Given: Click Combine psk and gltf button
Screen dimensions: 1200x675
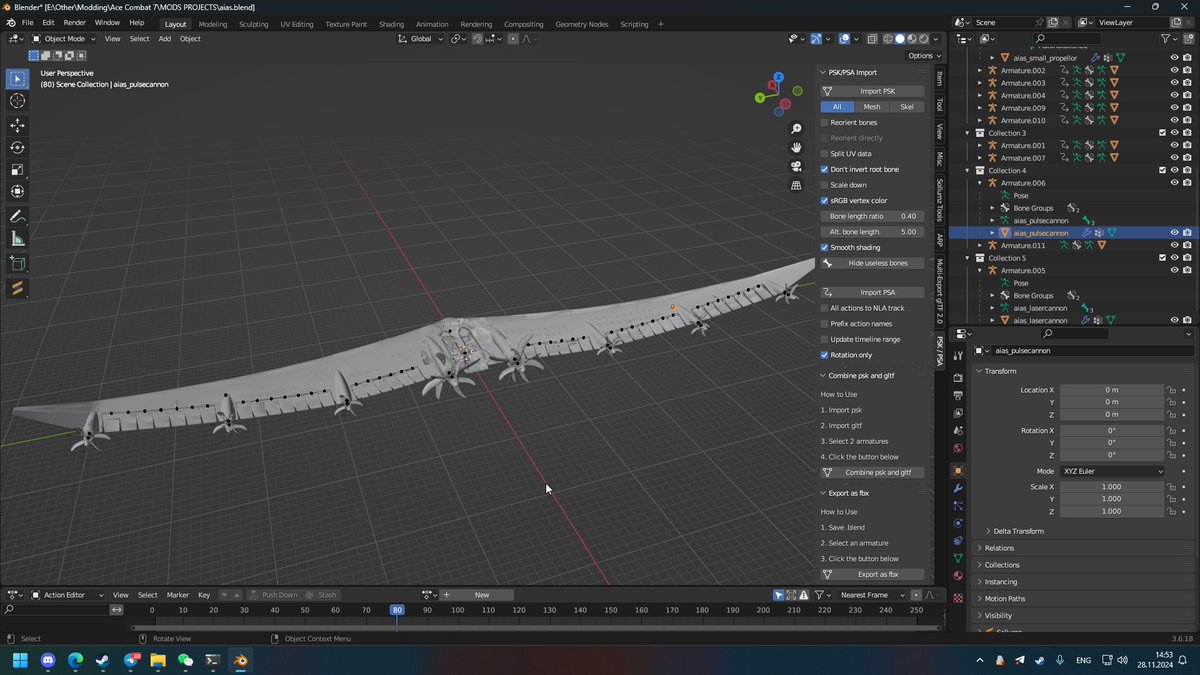Looking at the screenshot, I should click(x=872, y=472).
